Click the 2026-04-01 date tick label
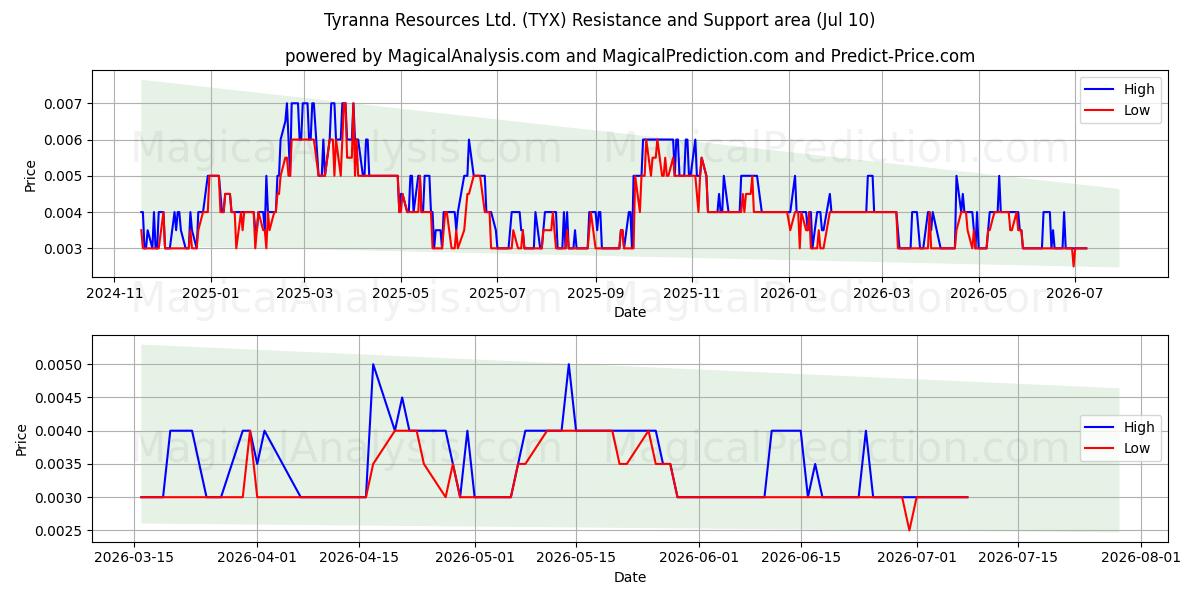The height and width of the screenshot is (600, 1200). (257, 558)
